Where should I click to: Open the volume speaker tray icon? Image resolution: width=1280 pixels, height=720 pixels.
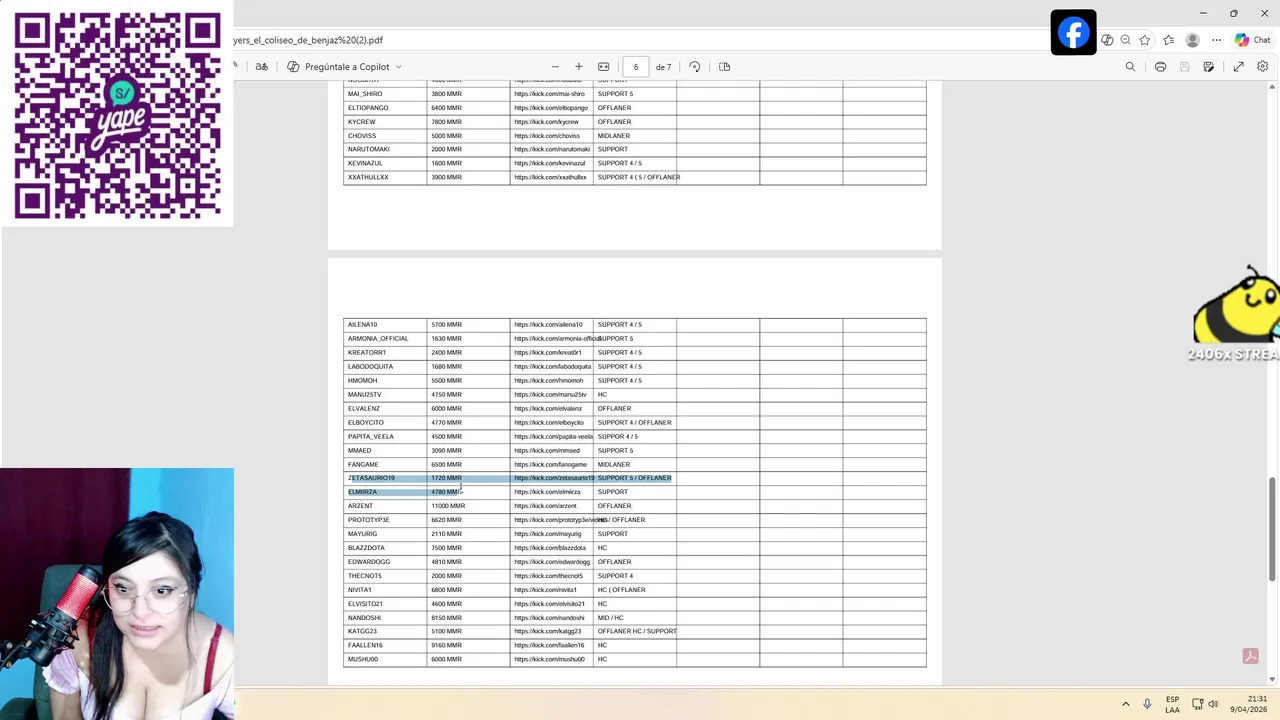(1213, 704)
